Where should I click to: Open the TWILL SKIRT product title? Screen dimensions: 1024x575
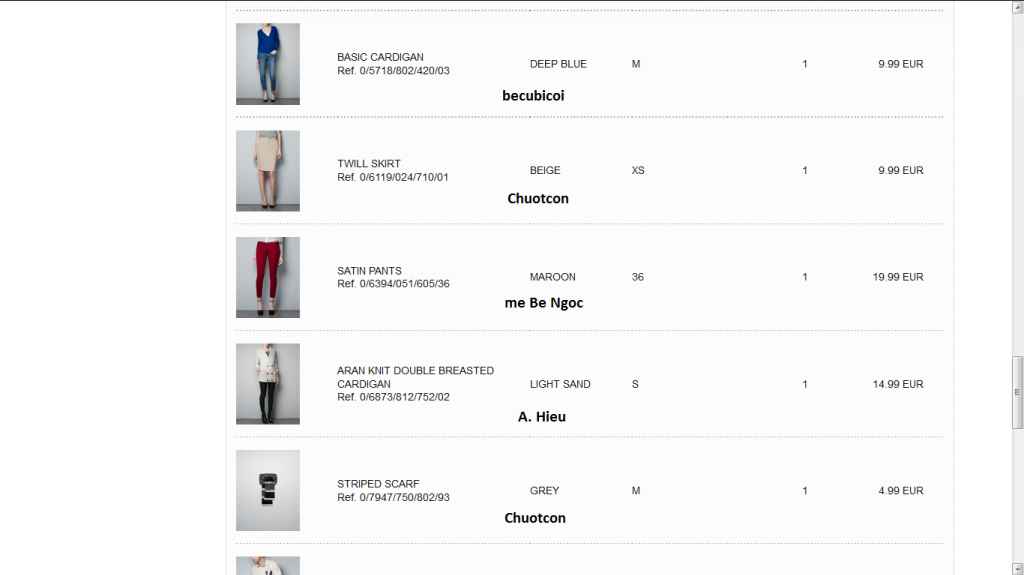click(x=369, y=164)
